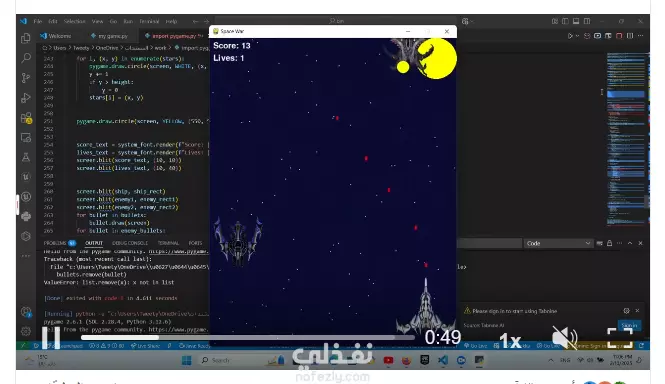This screenshot has width=665, height=384.
Task: Toggle the output scroll lock icon
Action: coord(609,243)
